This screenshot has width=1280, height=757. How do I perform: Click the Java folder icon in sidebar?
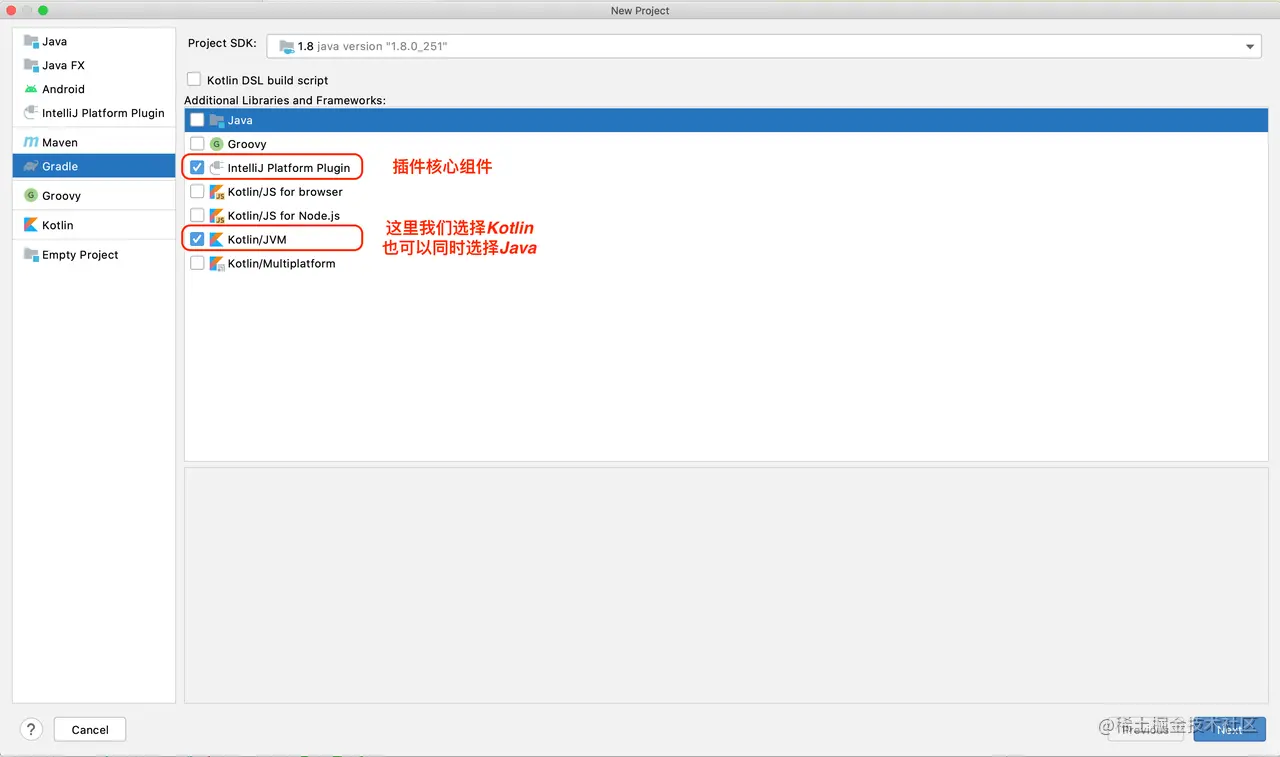tap(31, 42)
